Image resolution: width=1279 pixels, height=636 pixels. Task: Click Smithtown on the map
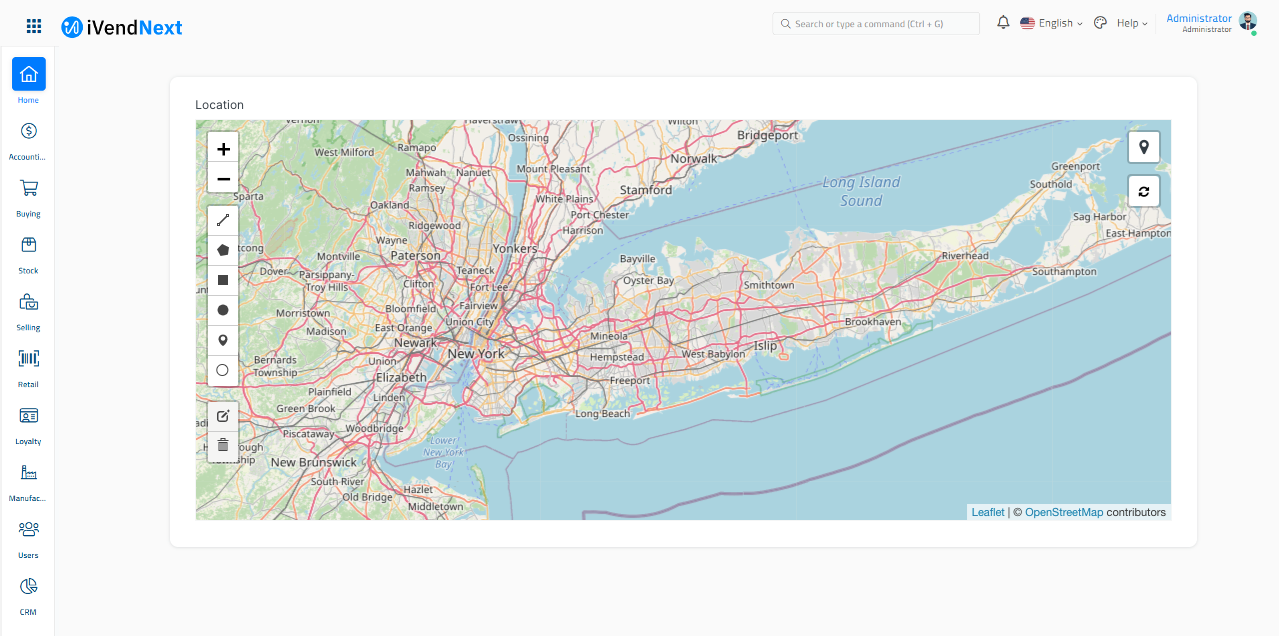[769, 285]
